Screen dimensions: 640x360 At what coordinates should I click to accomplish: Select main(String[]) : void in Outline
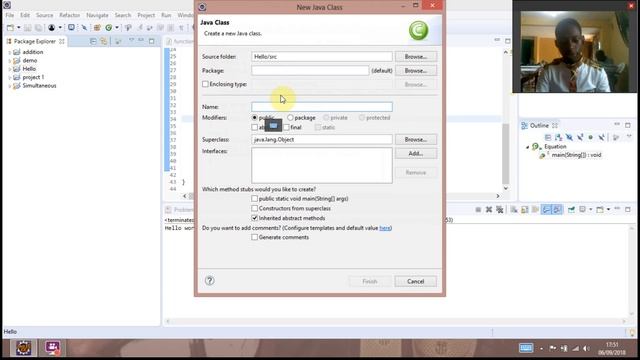click(576, 155)
